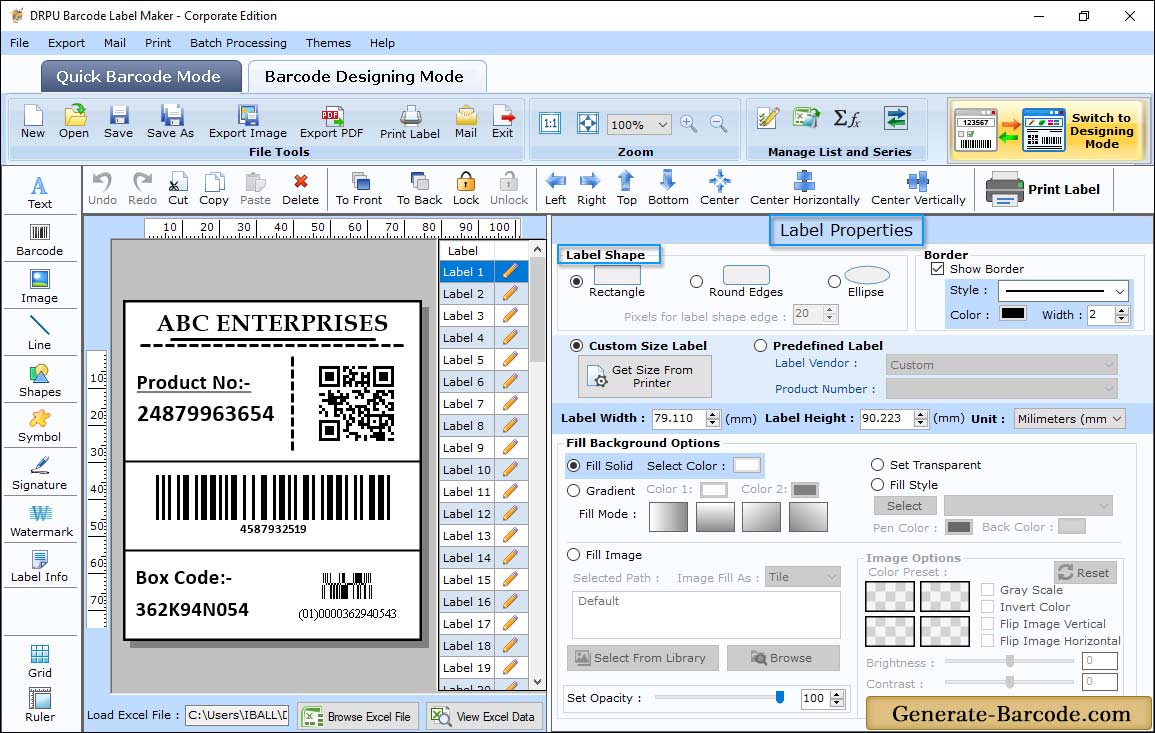This screenshot has width=1155, height=733.
Task: Toggle the Grid display icon
Action: (x=39, y=661)
